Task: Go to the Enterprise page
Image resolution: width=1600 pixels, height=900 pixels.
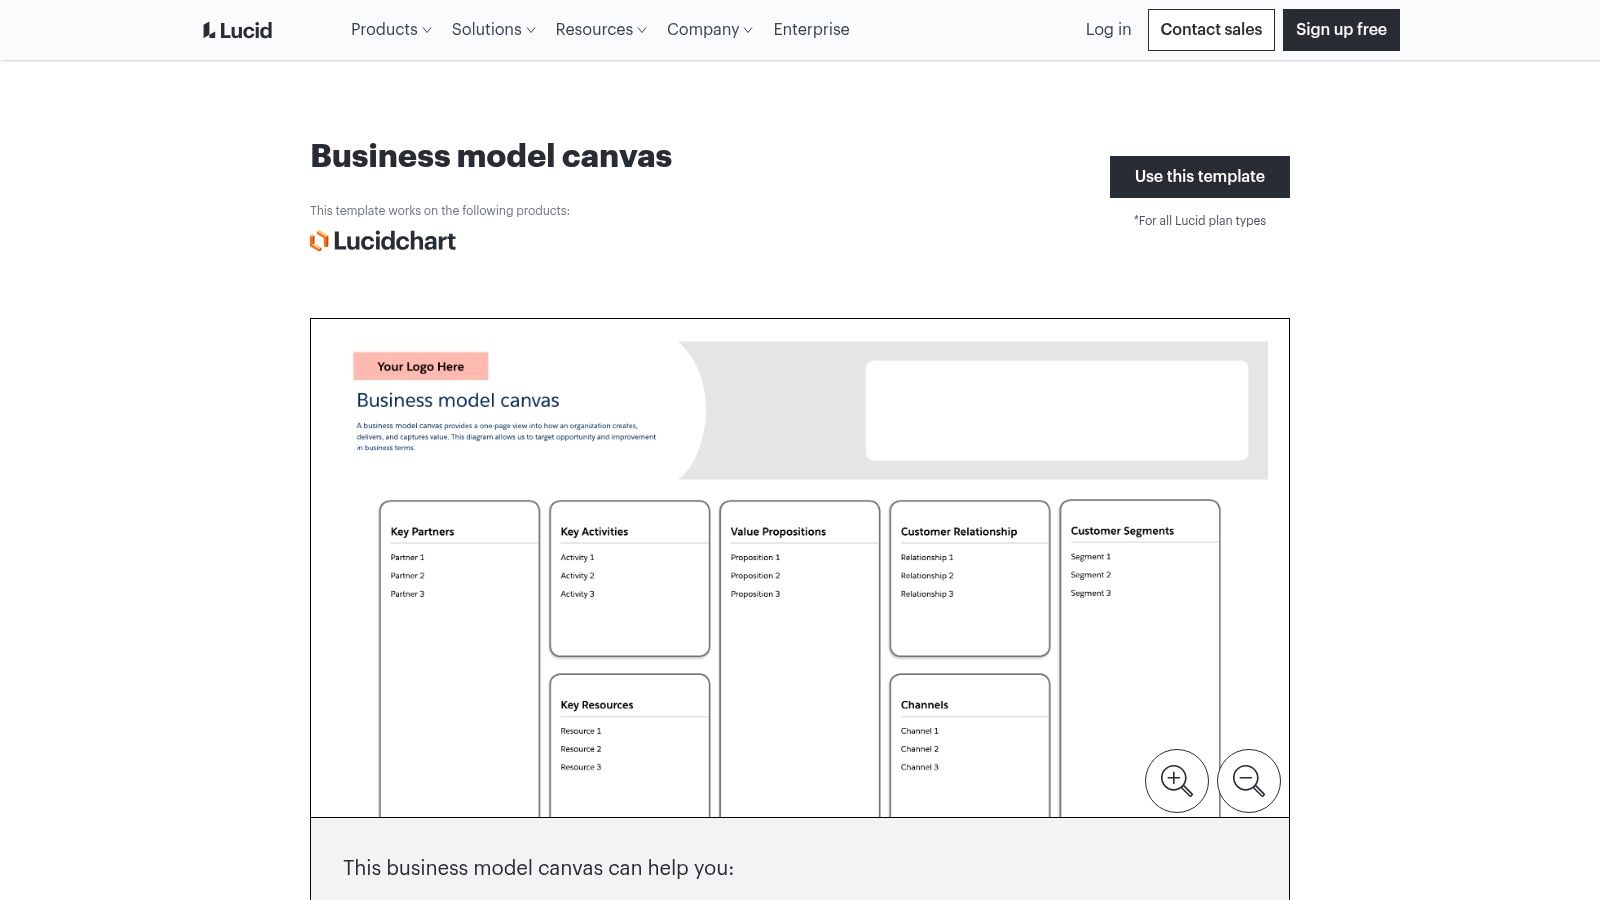Action: point(811,30)
